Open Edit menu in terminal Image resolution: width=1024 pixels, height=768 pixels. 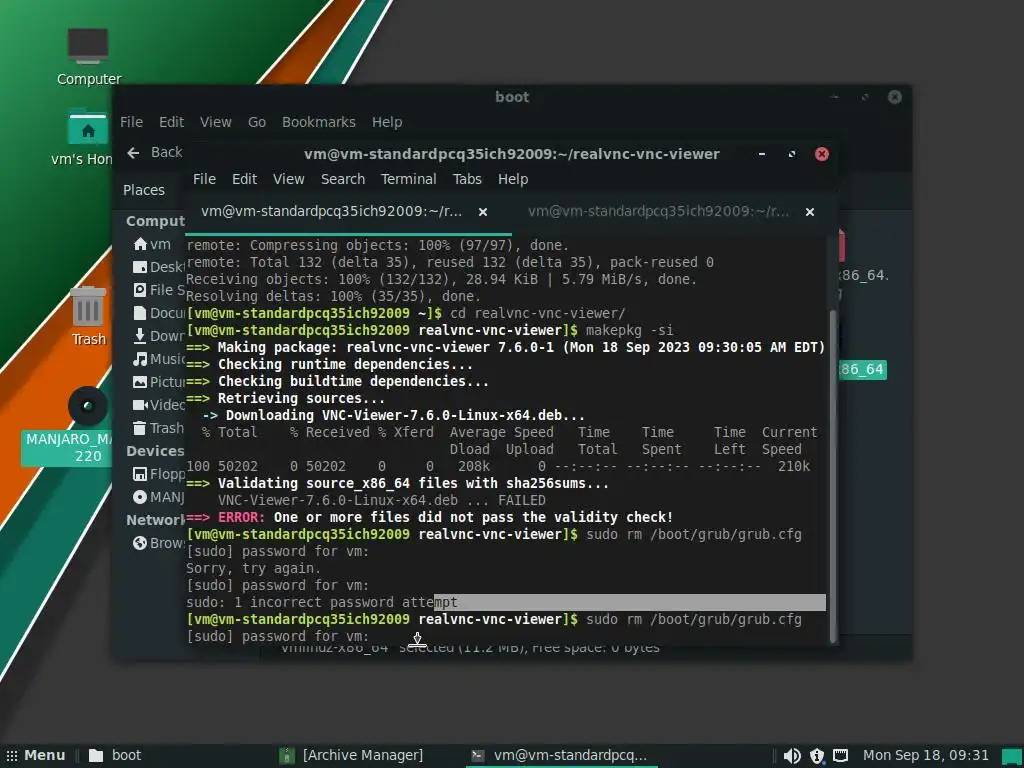pyautogui.click(x=244, y=179)
